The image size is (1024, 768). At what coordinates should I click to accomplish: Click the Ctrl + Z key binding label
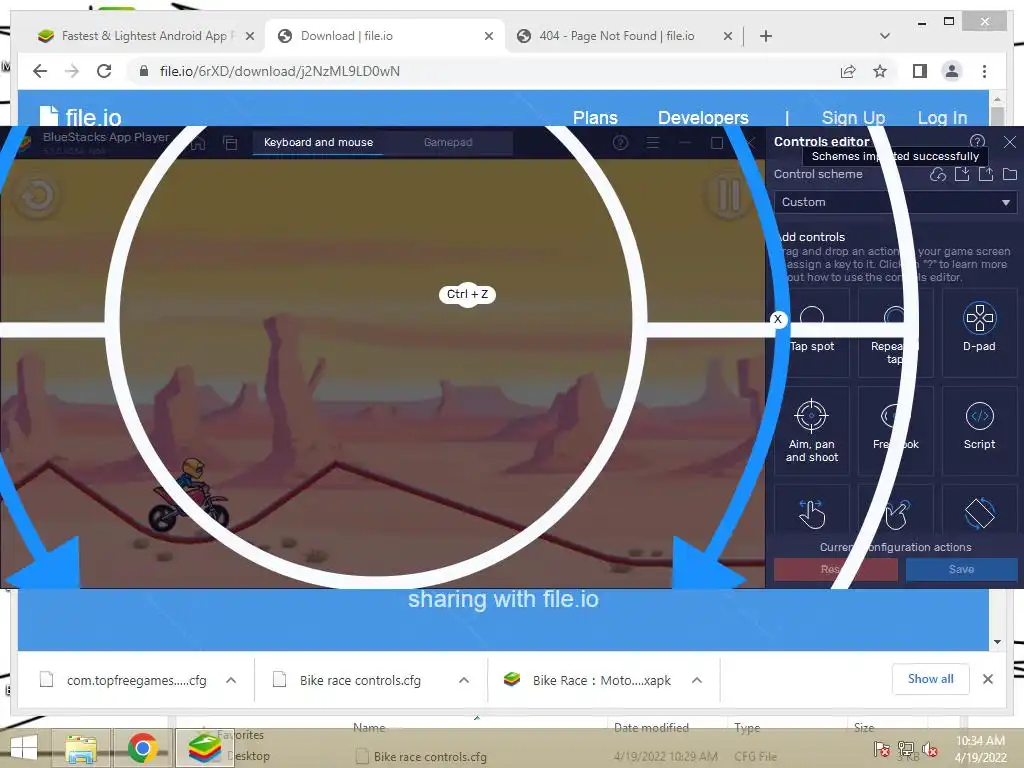tap(468, 295)
